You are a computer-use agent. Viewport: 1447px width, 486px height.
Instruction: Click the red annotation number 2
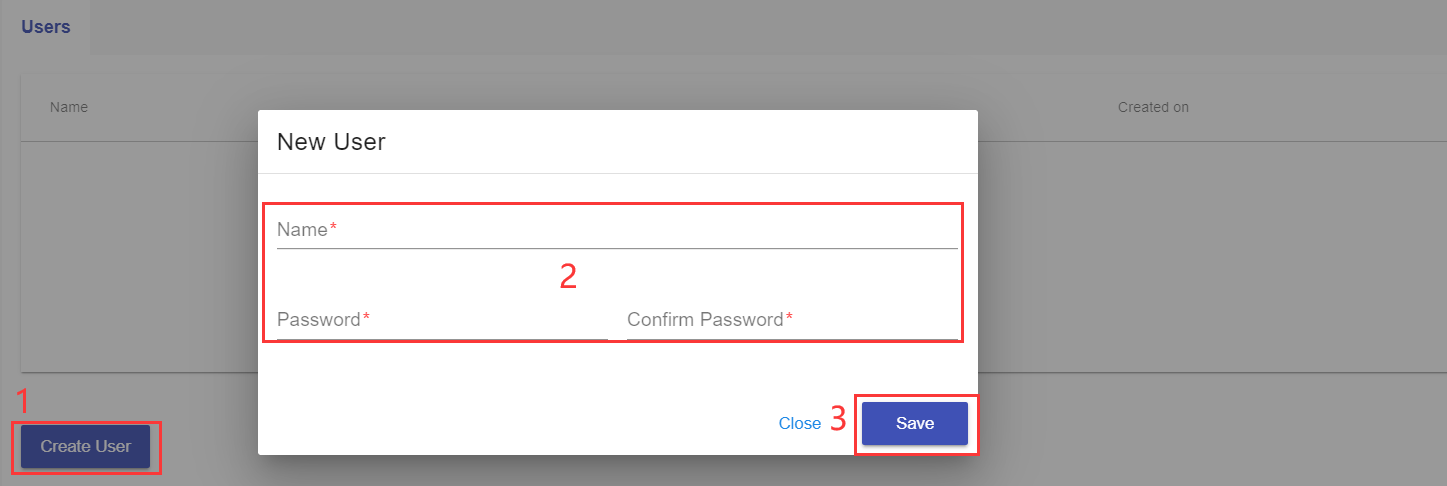click(x=568, y=277)
